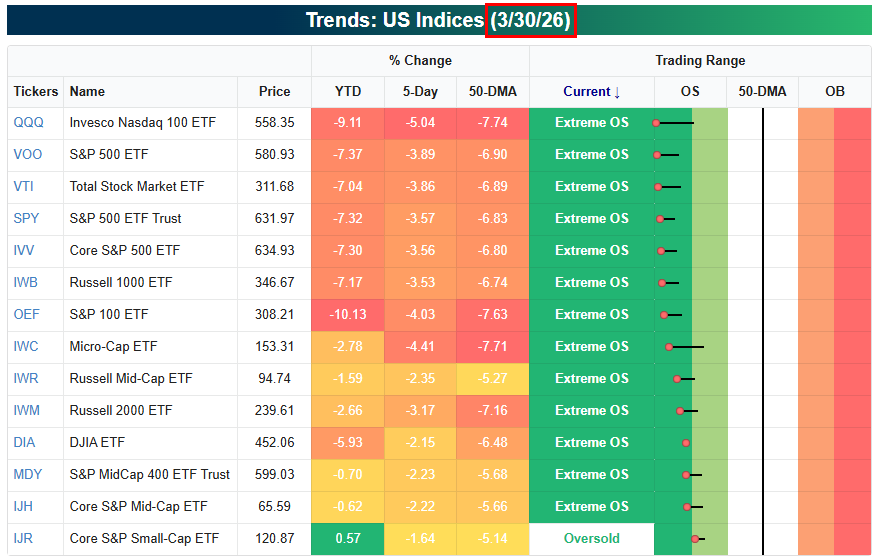Image resolution: width=877 pixels, height=559 pixels.
Task: Click the IWC trading range marker dot
Action: 669,347
